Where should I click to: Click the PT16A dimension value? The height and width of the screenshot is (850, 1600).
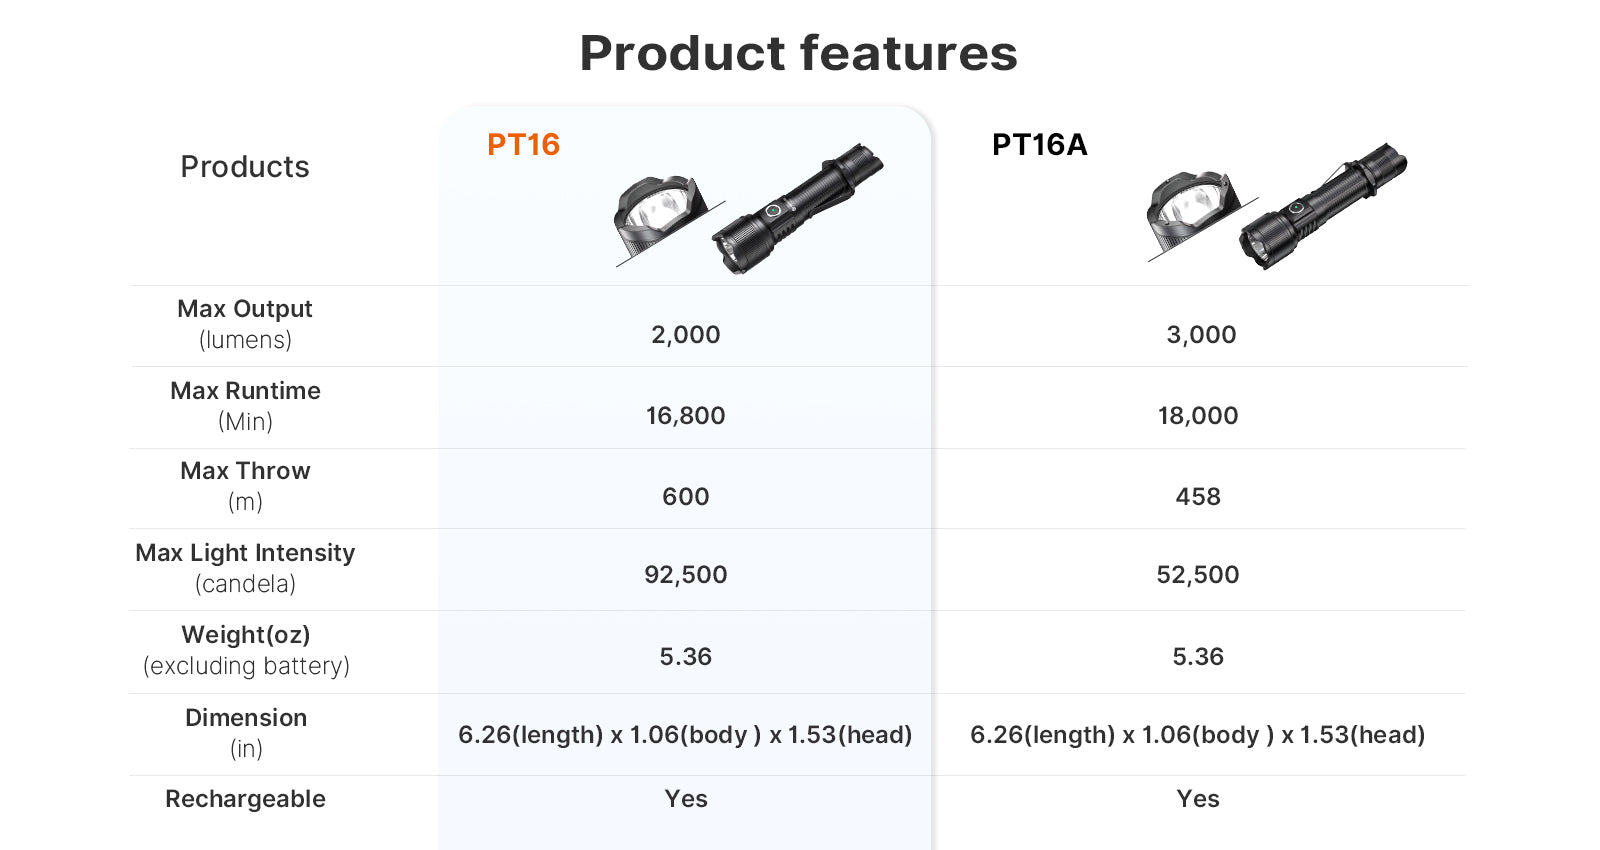click(1197, 735)
